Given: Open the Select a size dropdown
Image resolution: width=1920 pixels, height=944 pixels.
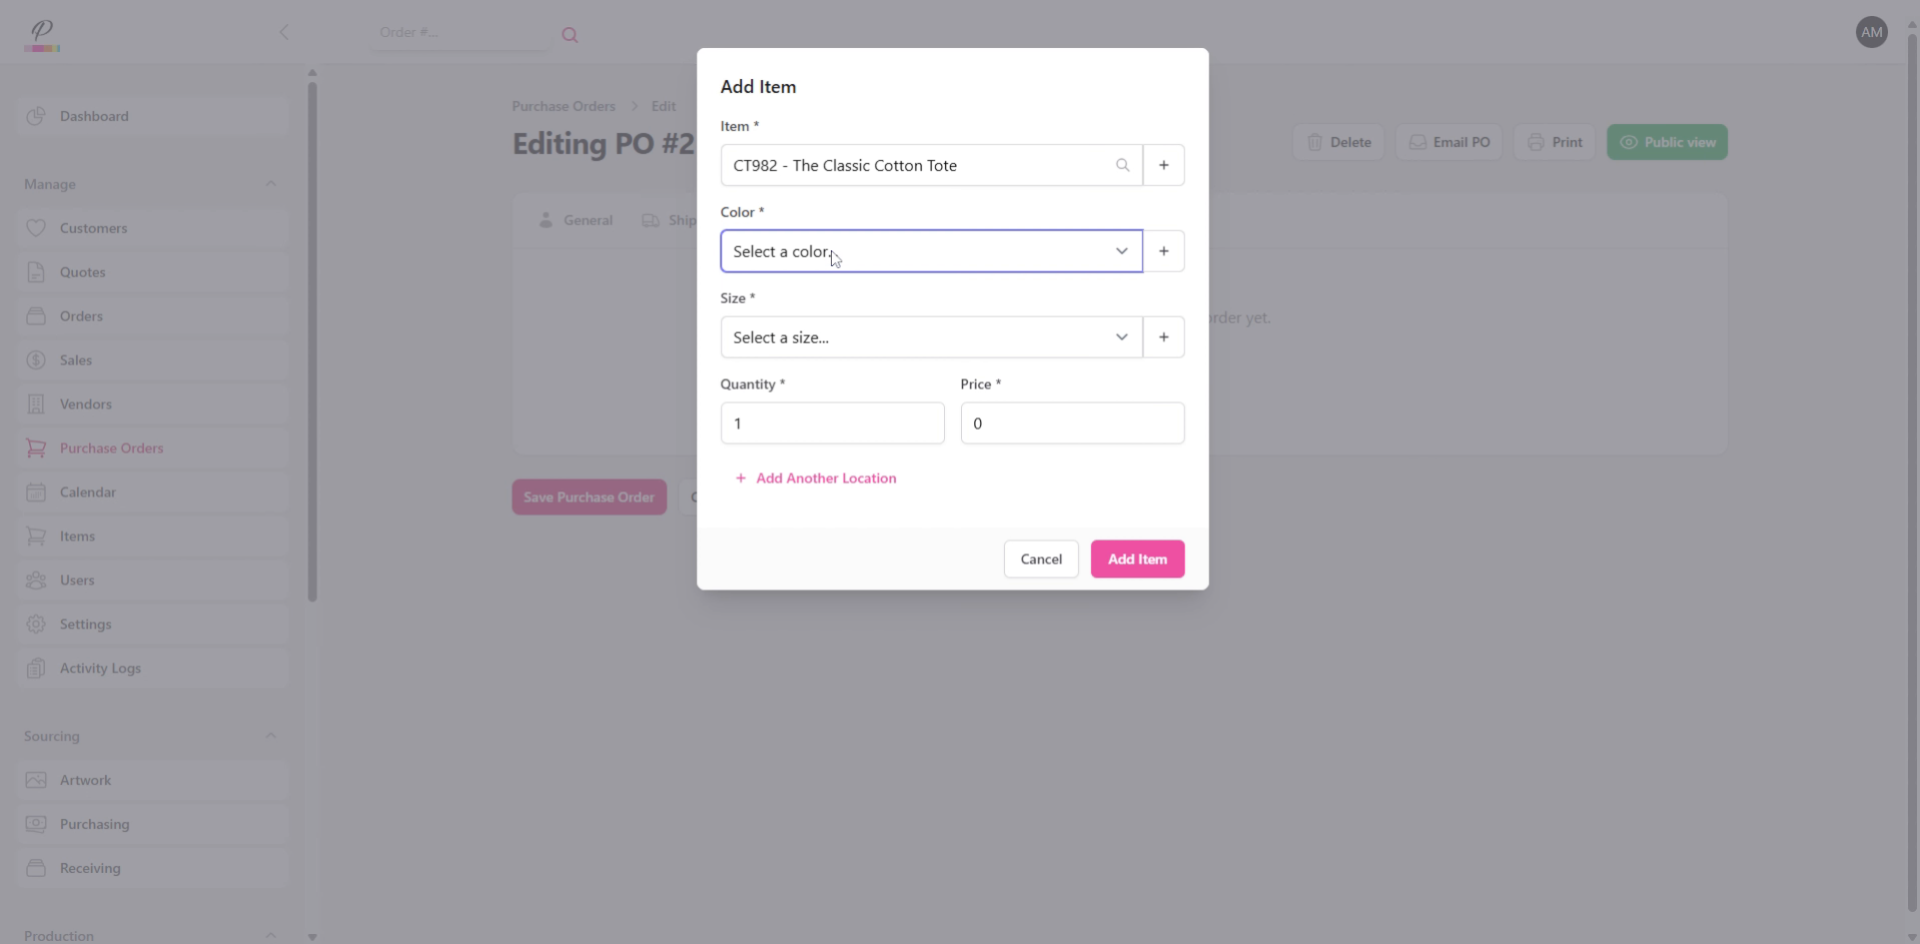Looking at the screenshot, I should point(930,337).
